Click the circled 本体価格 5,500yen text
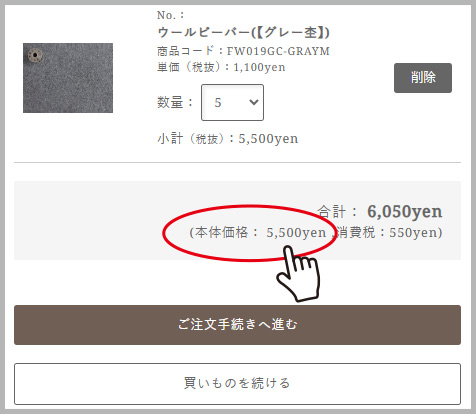 click(x=258, y=232)
